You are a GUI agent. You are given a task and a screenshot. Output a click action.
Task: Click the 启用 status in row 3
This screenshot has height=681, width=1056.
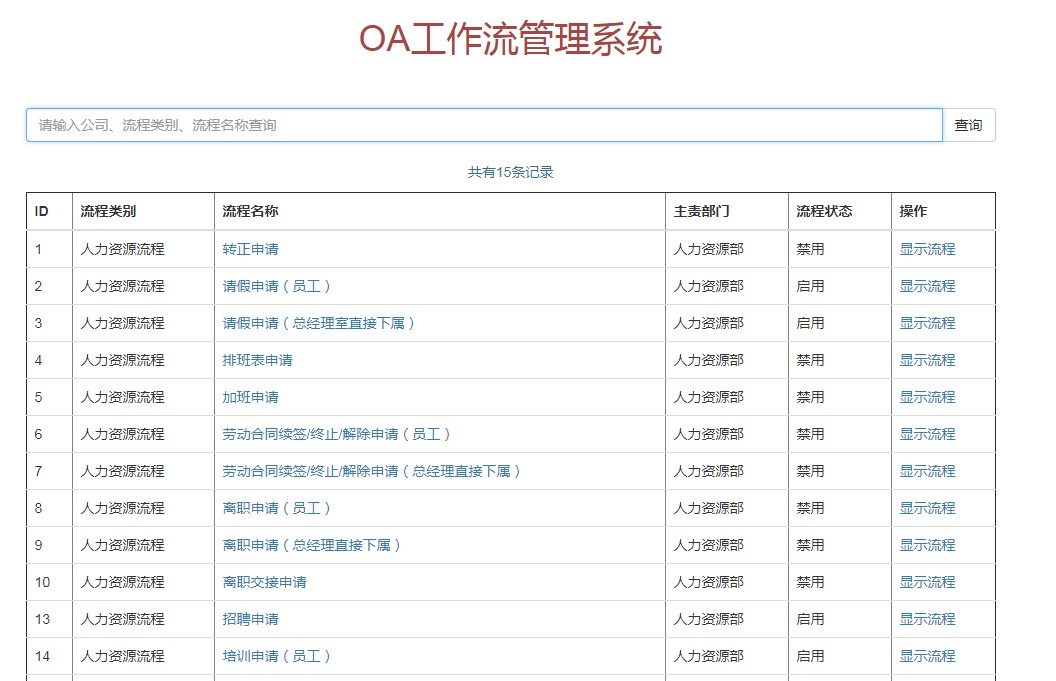pos(810,323)
